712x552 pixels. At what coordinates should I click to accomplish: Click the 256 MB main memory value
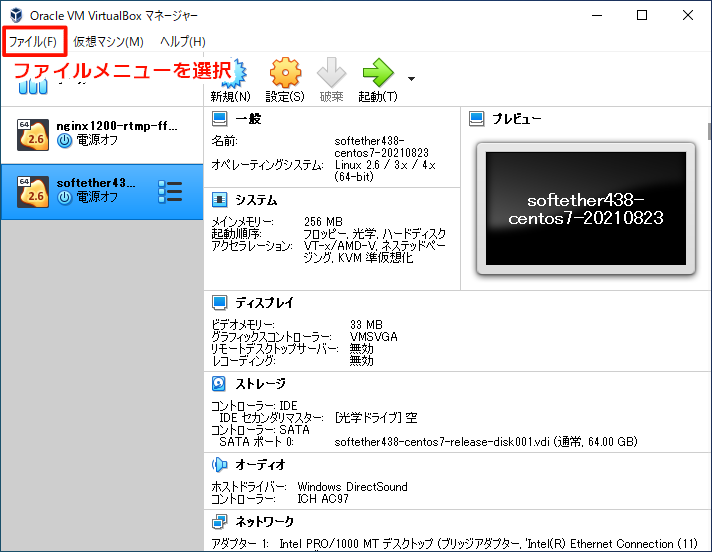pos(323,222)
